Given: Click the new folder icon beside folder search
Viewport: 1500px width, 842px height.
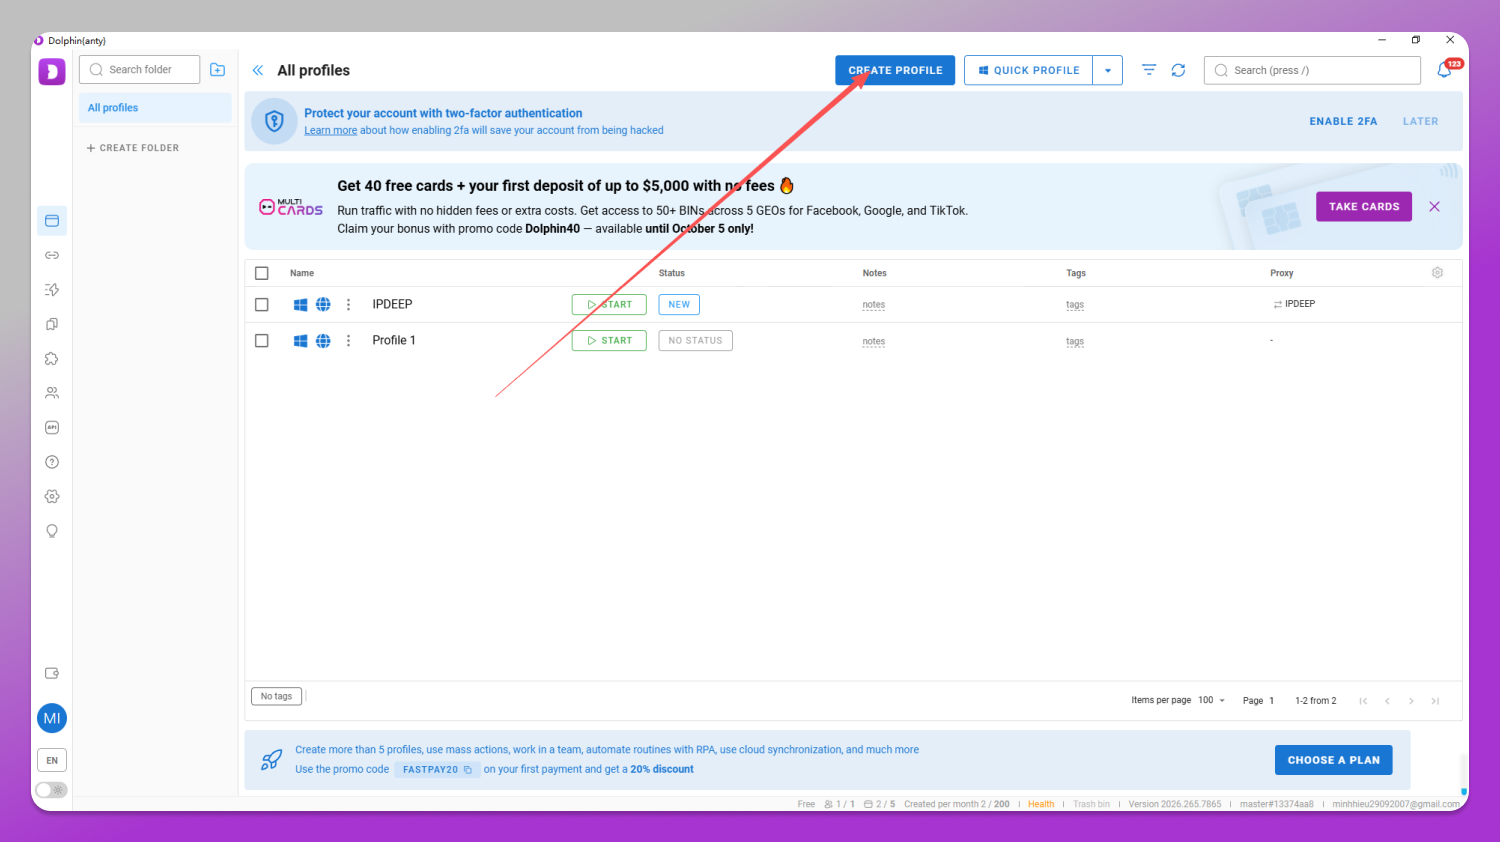Looking at the screenshot, I should [217, 70].
